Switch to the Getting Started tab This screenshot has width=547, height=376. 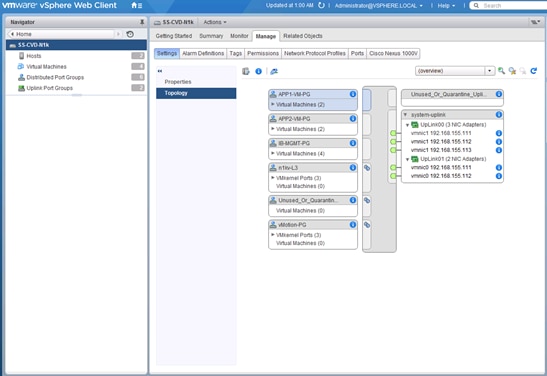(174, 36)
